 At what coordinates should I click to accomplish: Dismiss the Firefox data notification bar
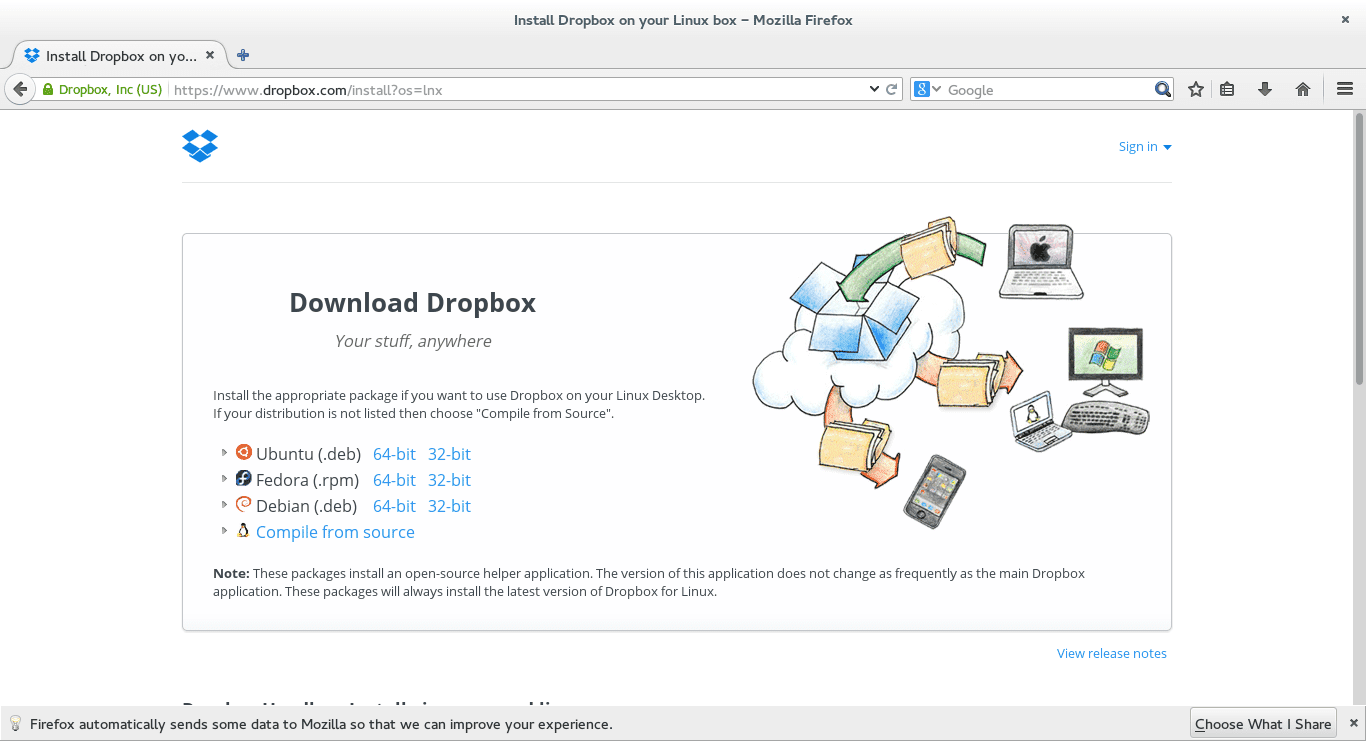(x=1353, y=723)
